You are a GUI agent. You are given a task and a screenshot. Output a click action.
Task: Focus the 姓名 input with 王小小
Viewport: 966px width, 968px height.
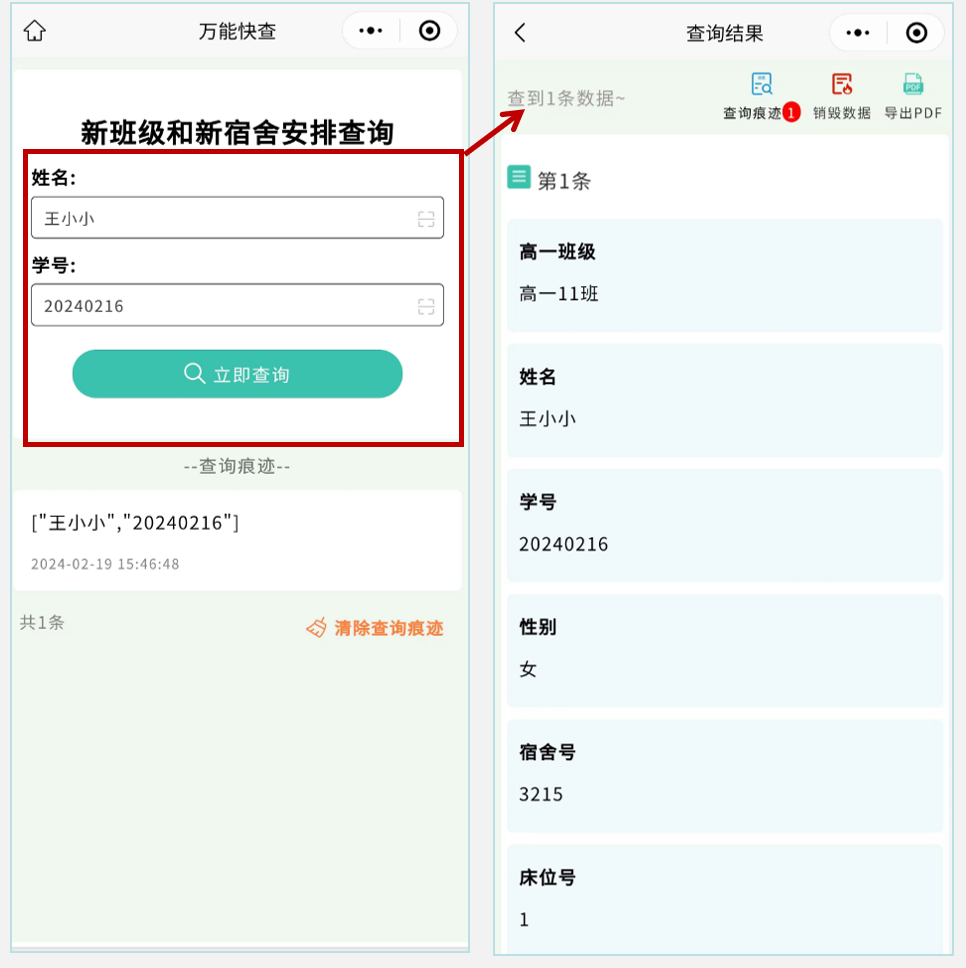[x=237, y=218]
